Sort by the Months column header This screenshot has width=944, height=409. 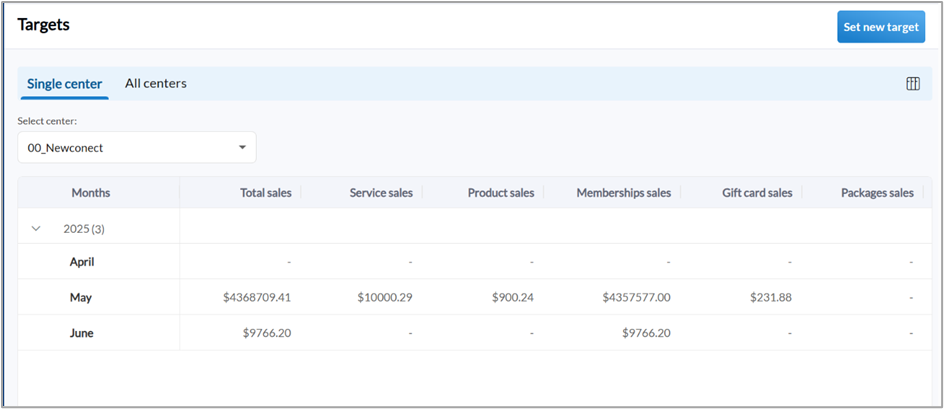click(x=91, y=193)
